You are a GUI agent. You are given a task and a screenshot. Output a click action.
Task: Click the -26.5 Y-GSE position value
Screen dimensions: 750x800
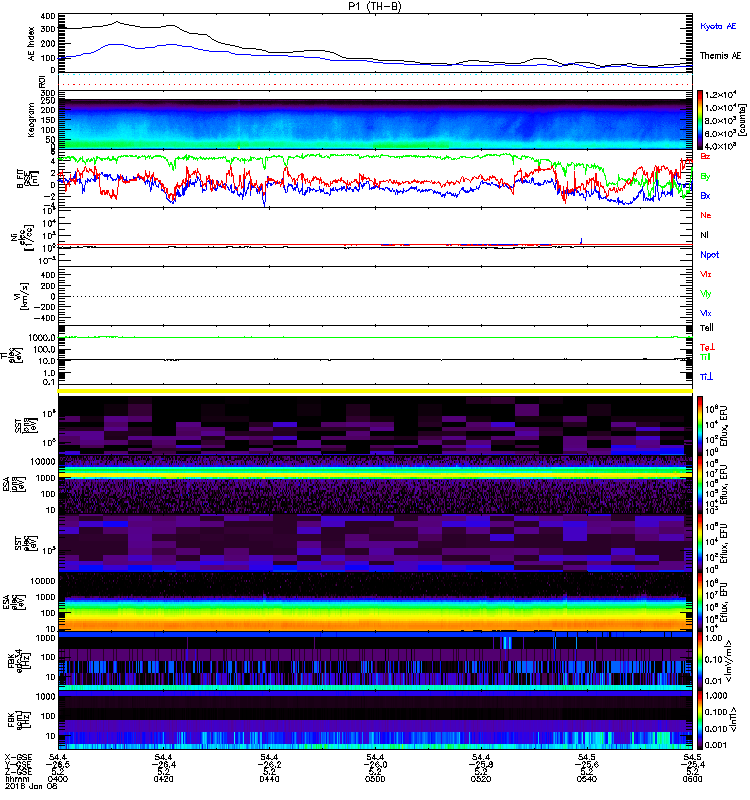pos(57,764)
